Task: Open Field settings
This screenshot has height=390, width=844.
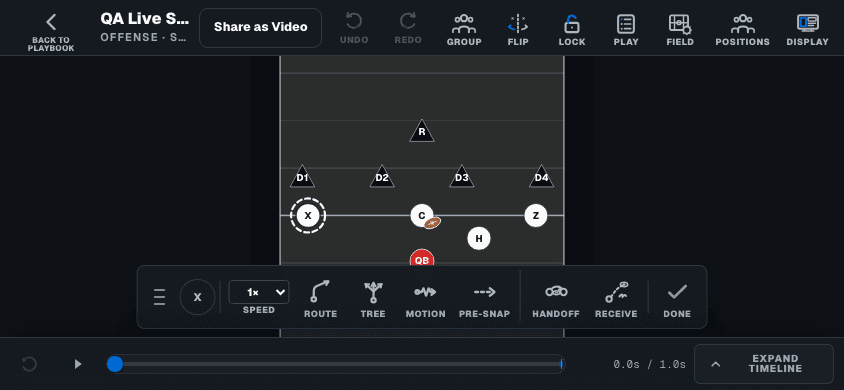Action: [x=680, y=30]
